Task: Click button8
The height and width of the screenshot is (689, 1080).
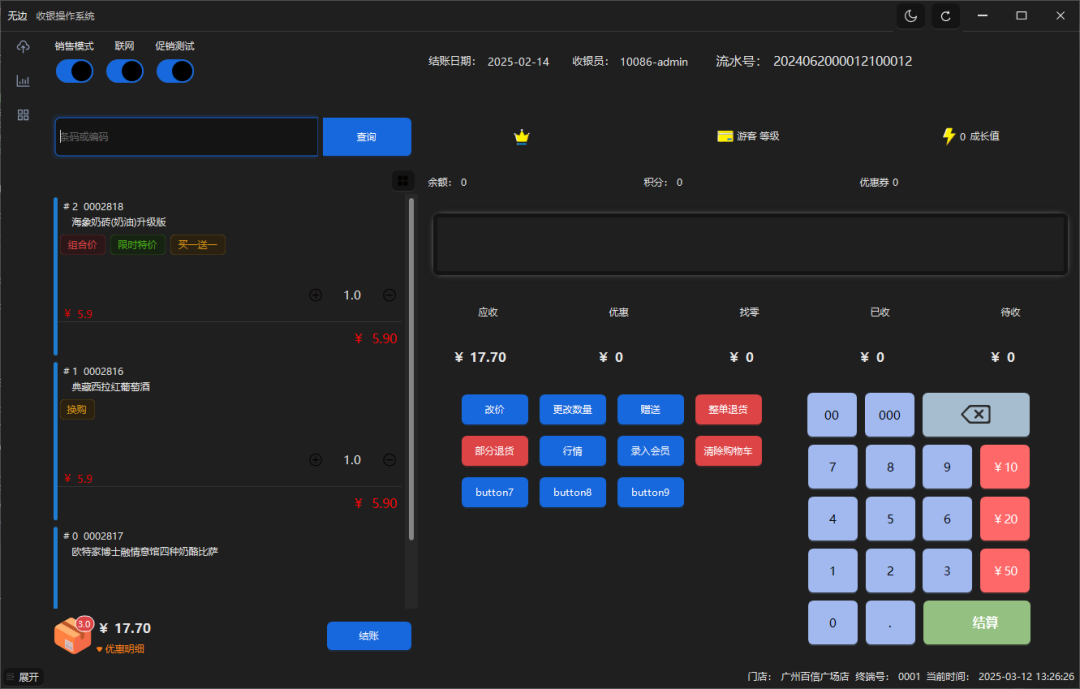Action: 572,492
